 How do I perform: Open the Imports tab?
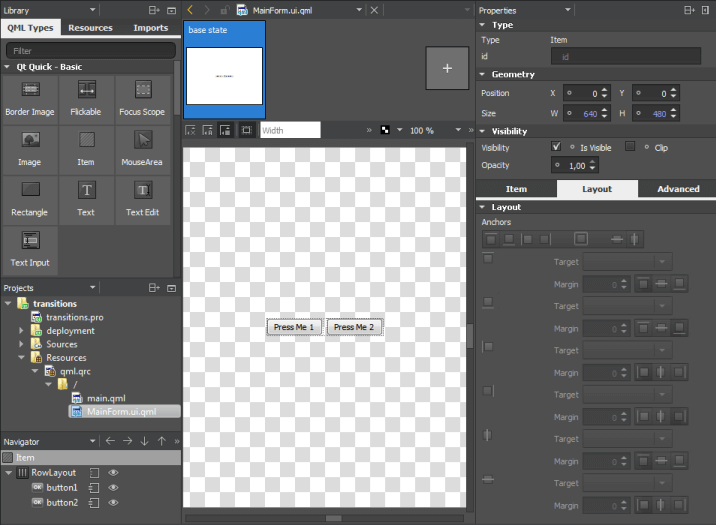(x=151, y=28)
